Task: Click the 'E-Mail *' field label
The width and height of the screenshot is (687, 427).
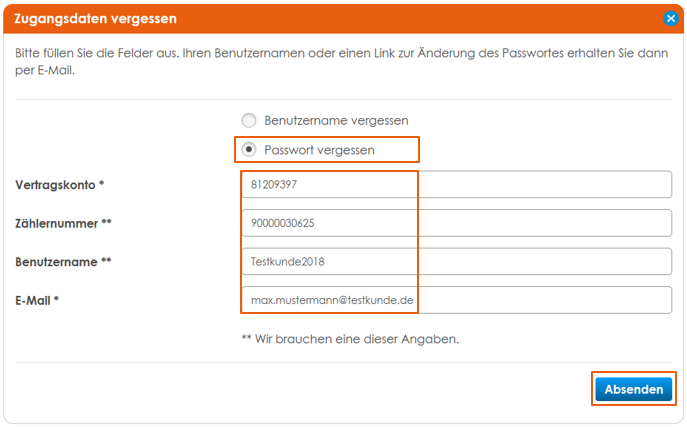Action: (36, 300)
